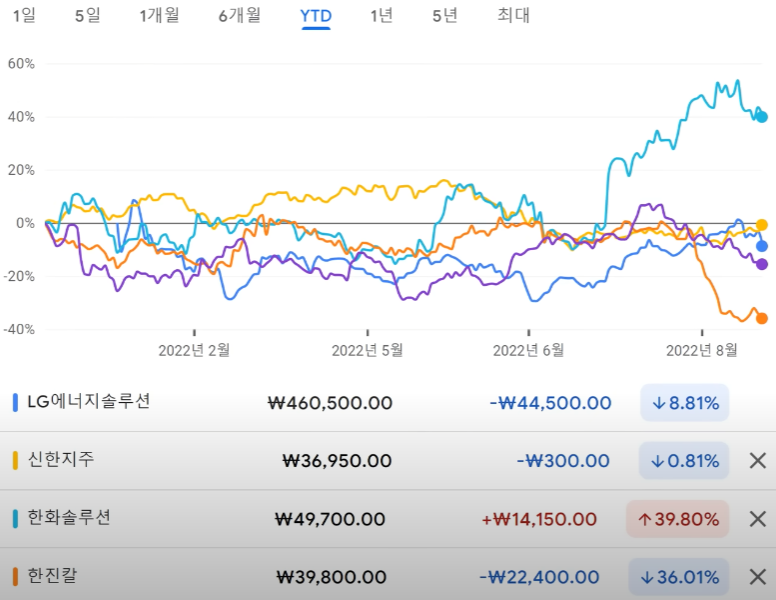This screenshot has height=600, width=776.
Task: Click the yellow endpoint dot at 0%
Action: click(762, 224)
